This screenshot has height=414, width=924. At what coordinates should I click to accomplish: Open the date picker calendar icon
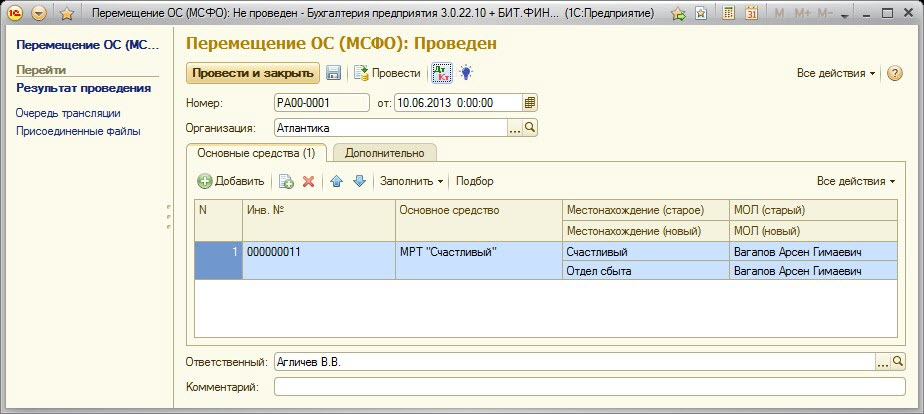click(x=530, y=102)
